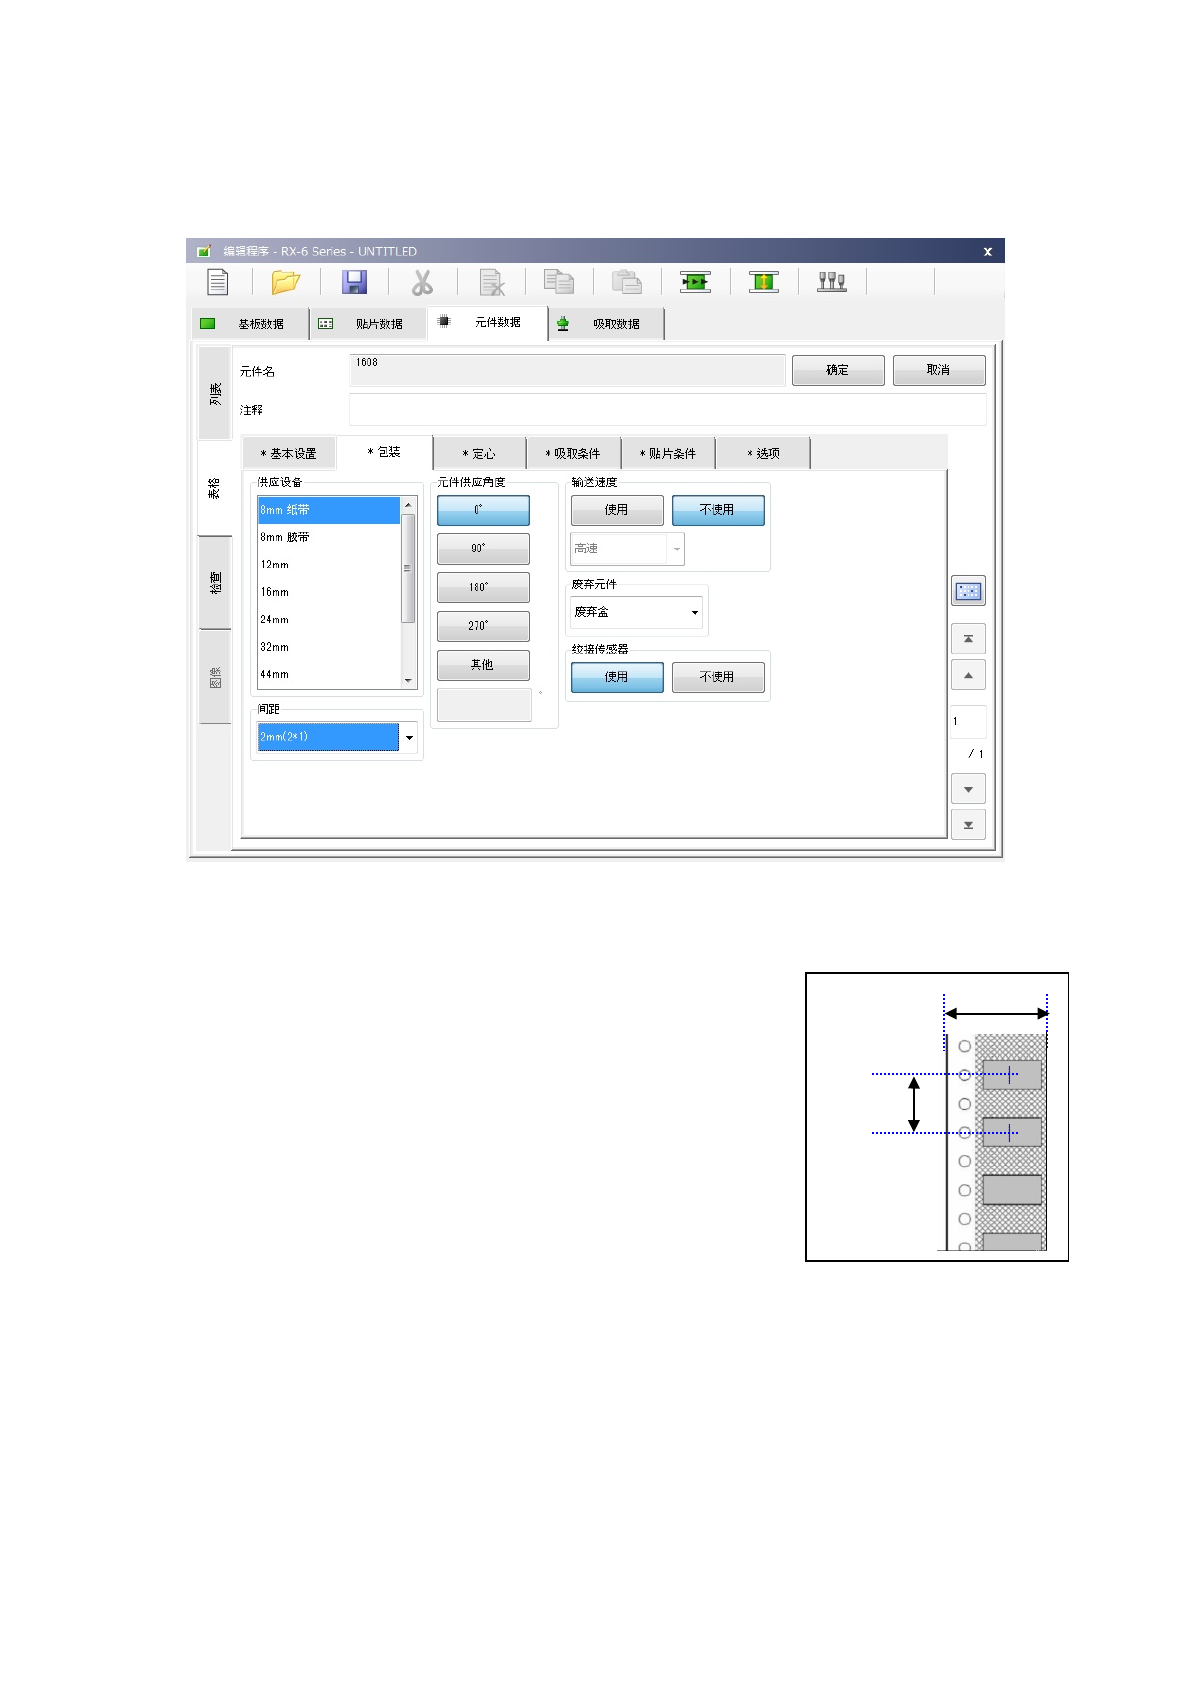
Task: Select 44mm in supply device list
Action: coord(329,674)
